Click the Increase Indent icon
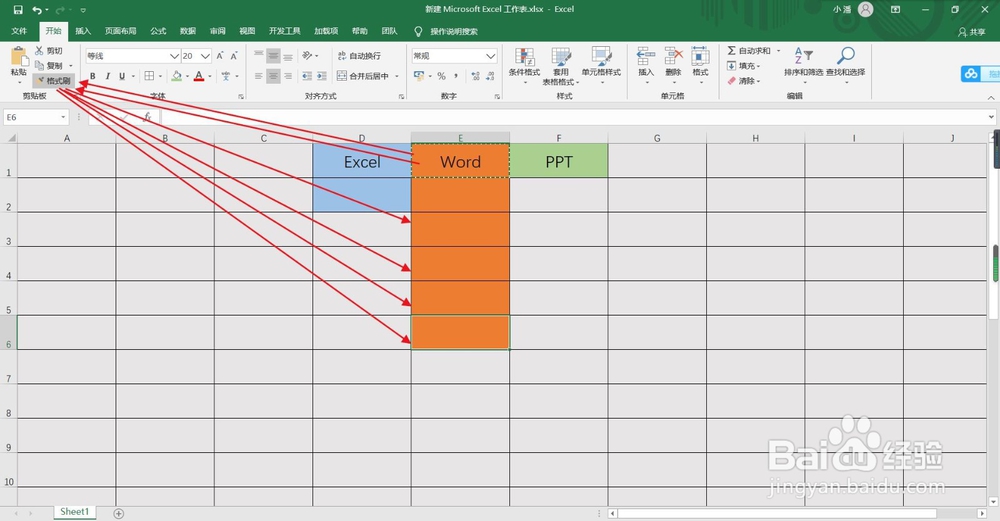Image resolution: width=1000 pixels, height=521 pixels. coord(322,76)
